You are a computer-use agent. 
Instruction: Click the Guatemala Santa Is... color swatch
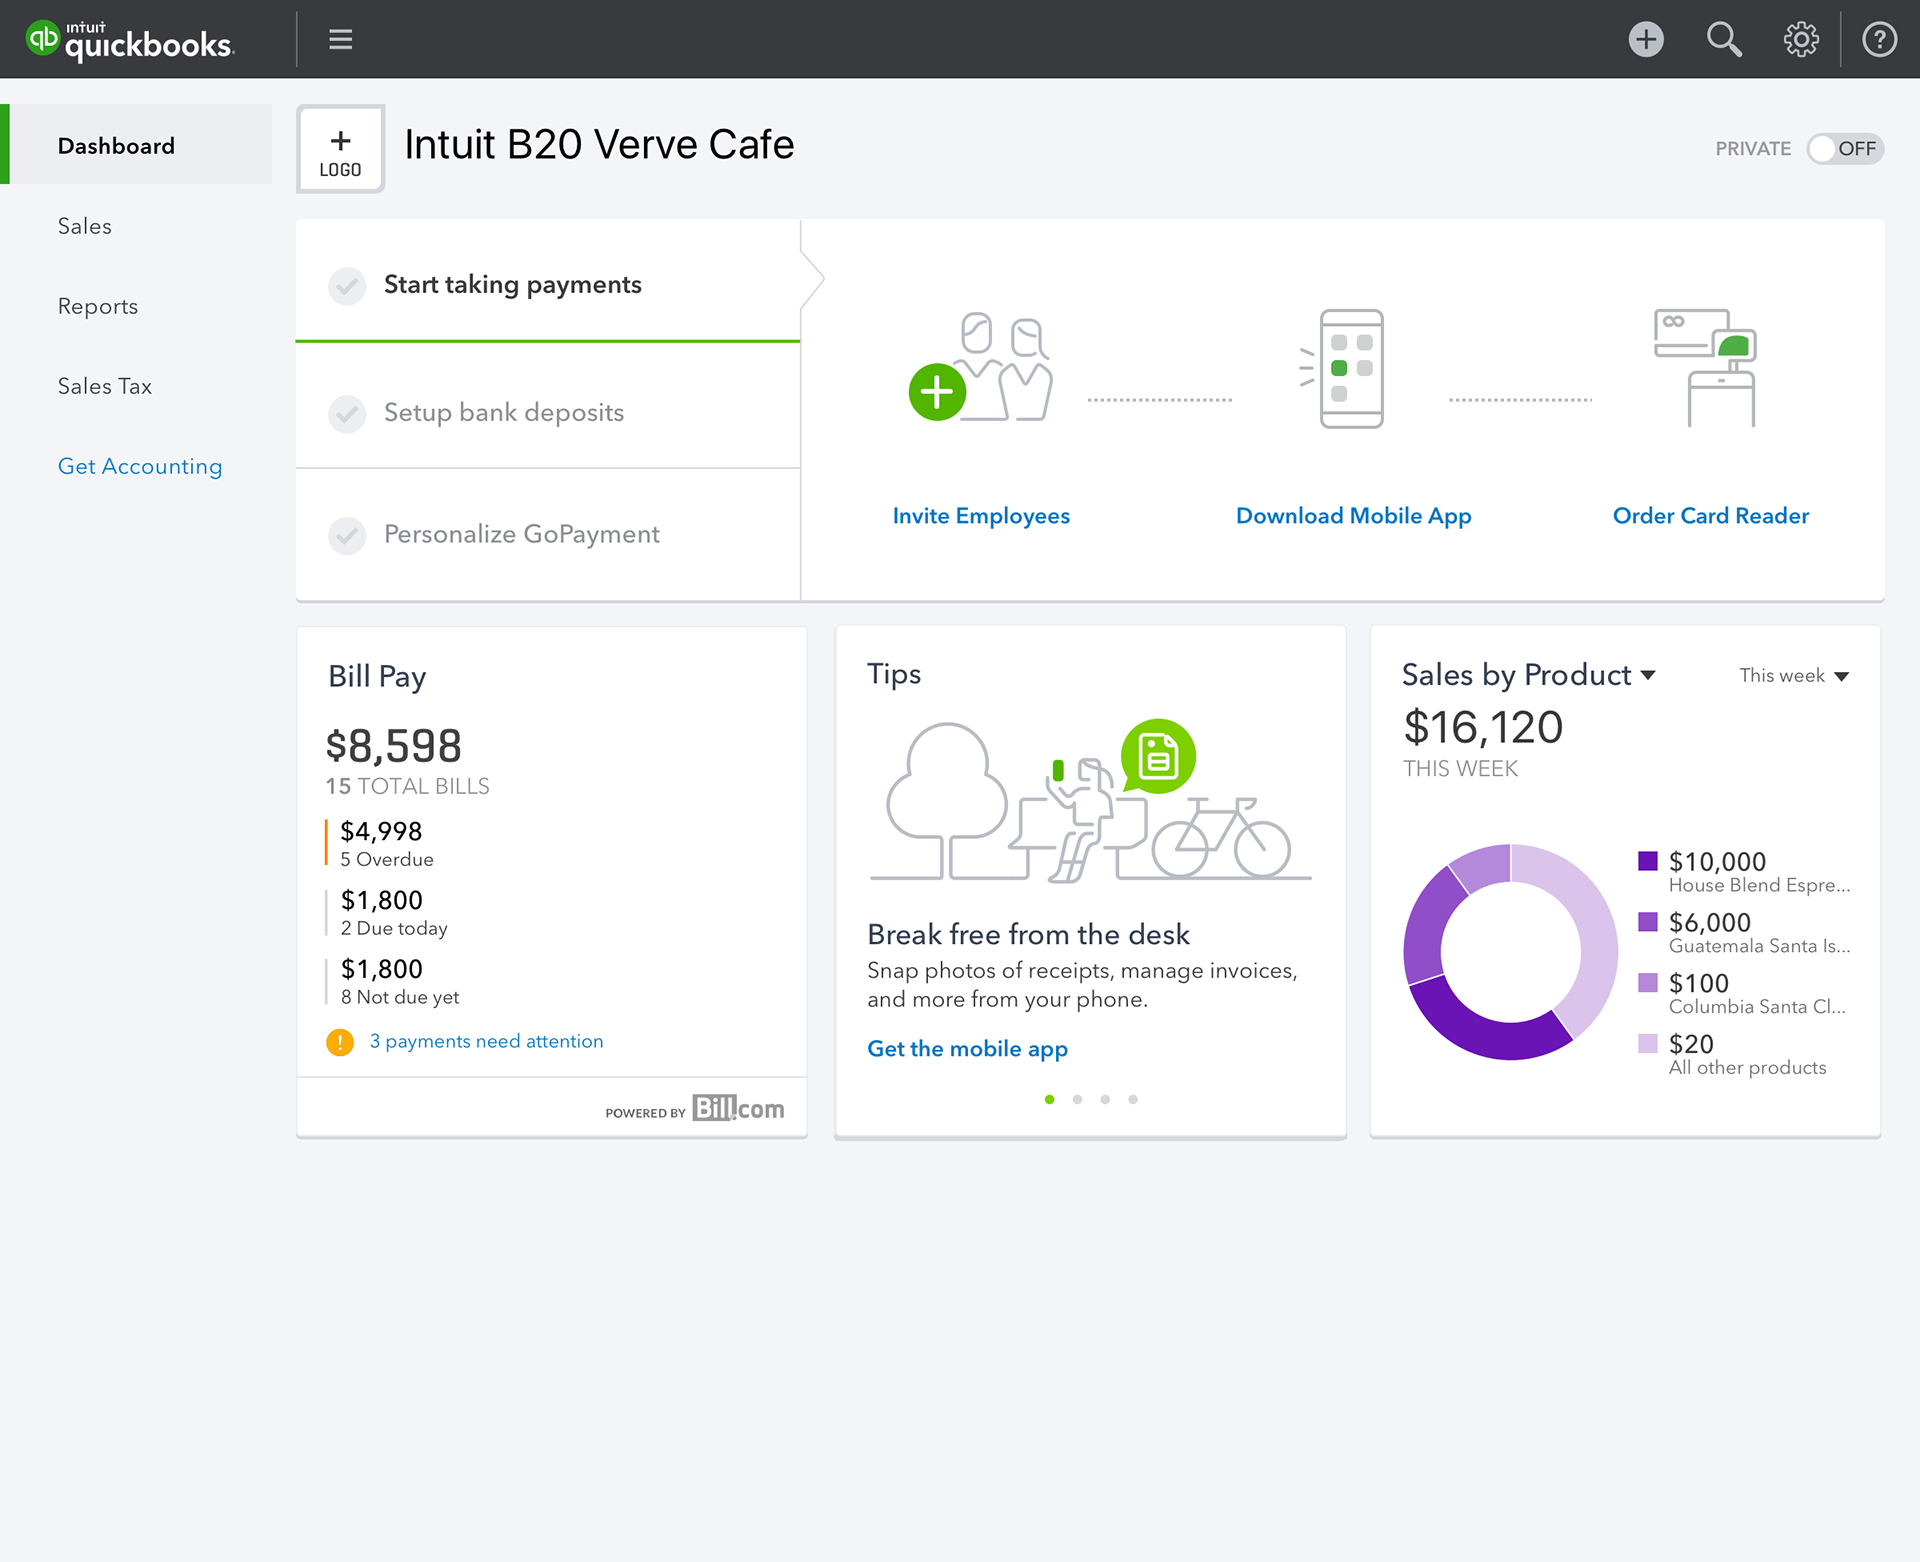pos(1648,922)
